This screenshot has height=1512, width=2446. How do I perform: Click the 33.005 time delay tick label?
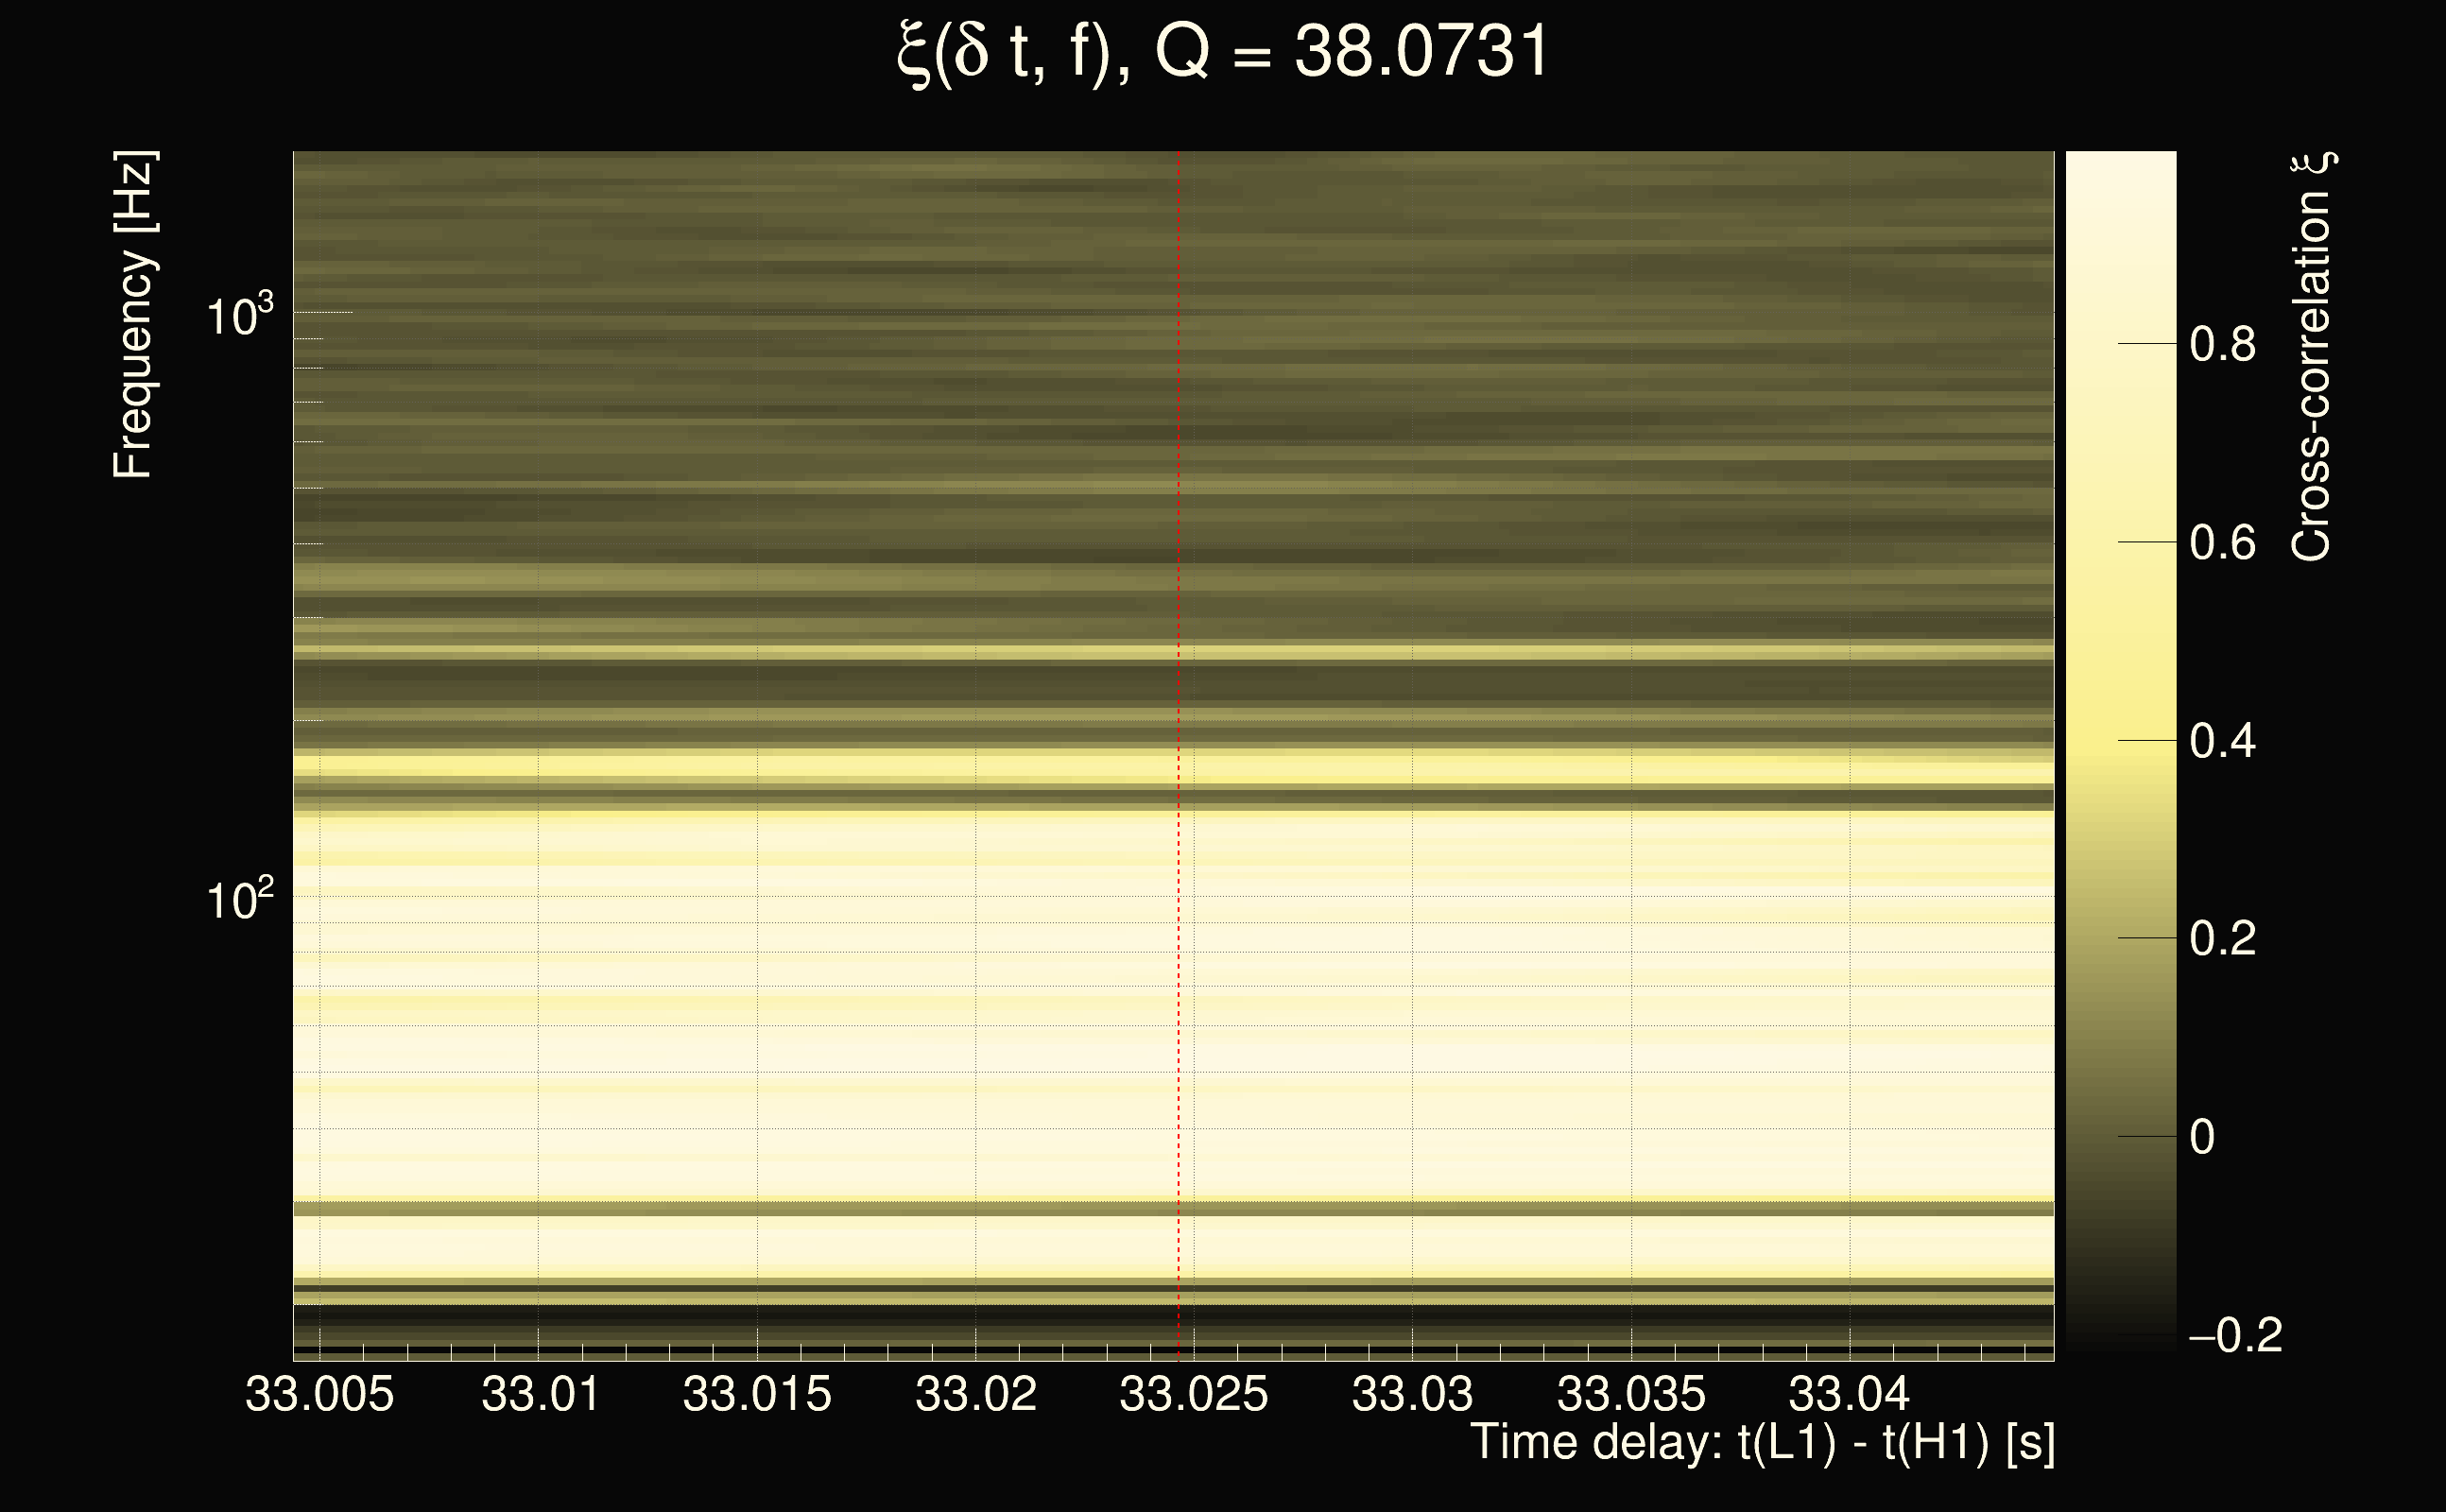point(319,1394)
